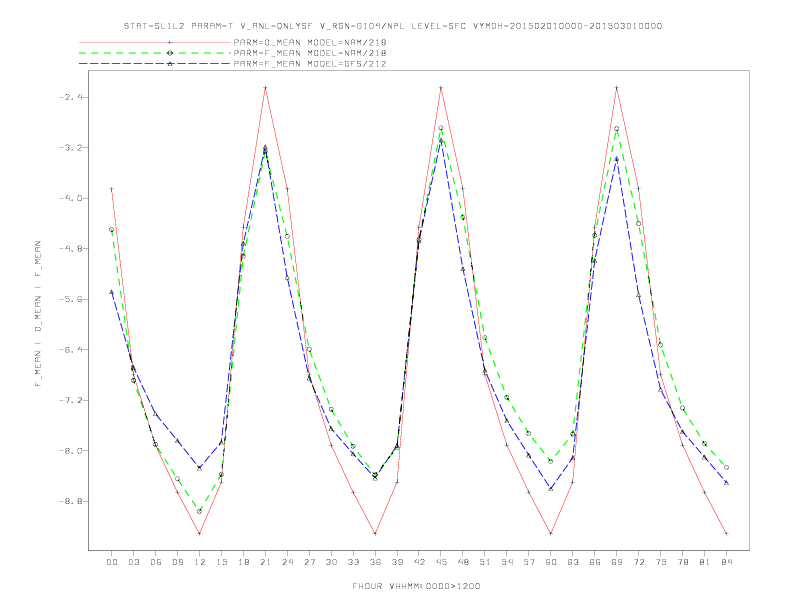
Task: Click the x-axis tick label 00
Action: click(112, 562)
